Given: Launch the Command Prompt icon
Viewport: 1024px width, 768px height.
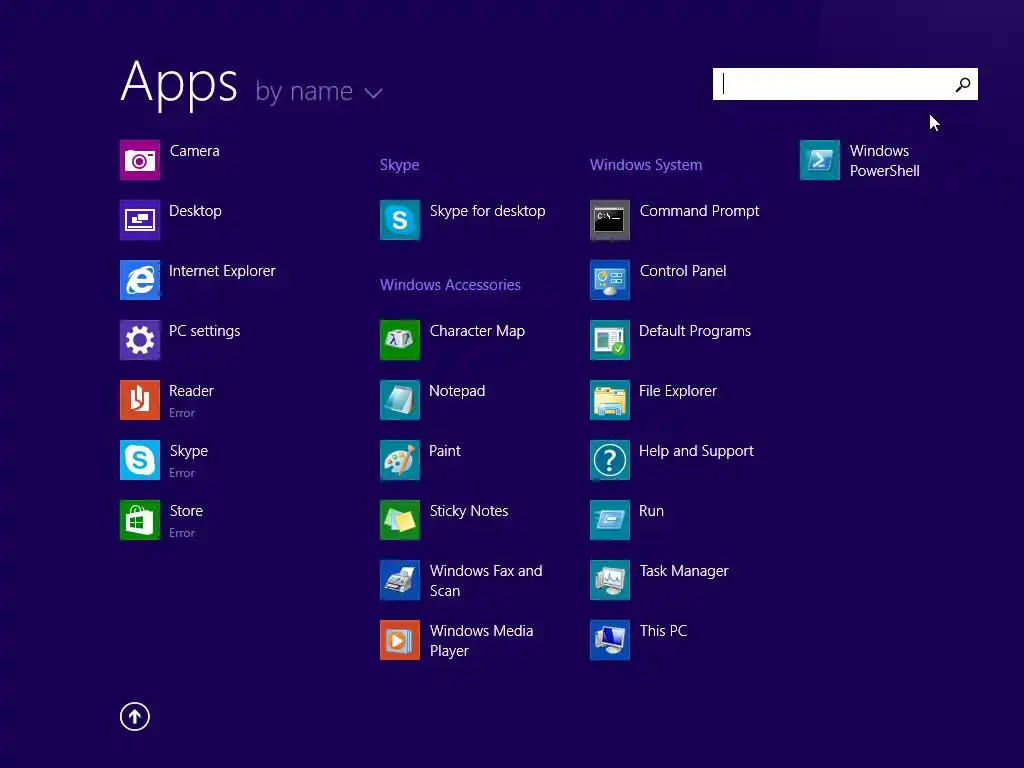Looking at the screenshot, I should 610,219.
